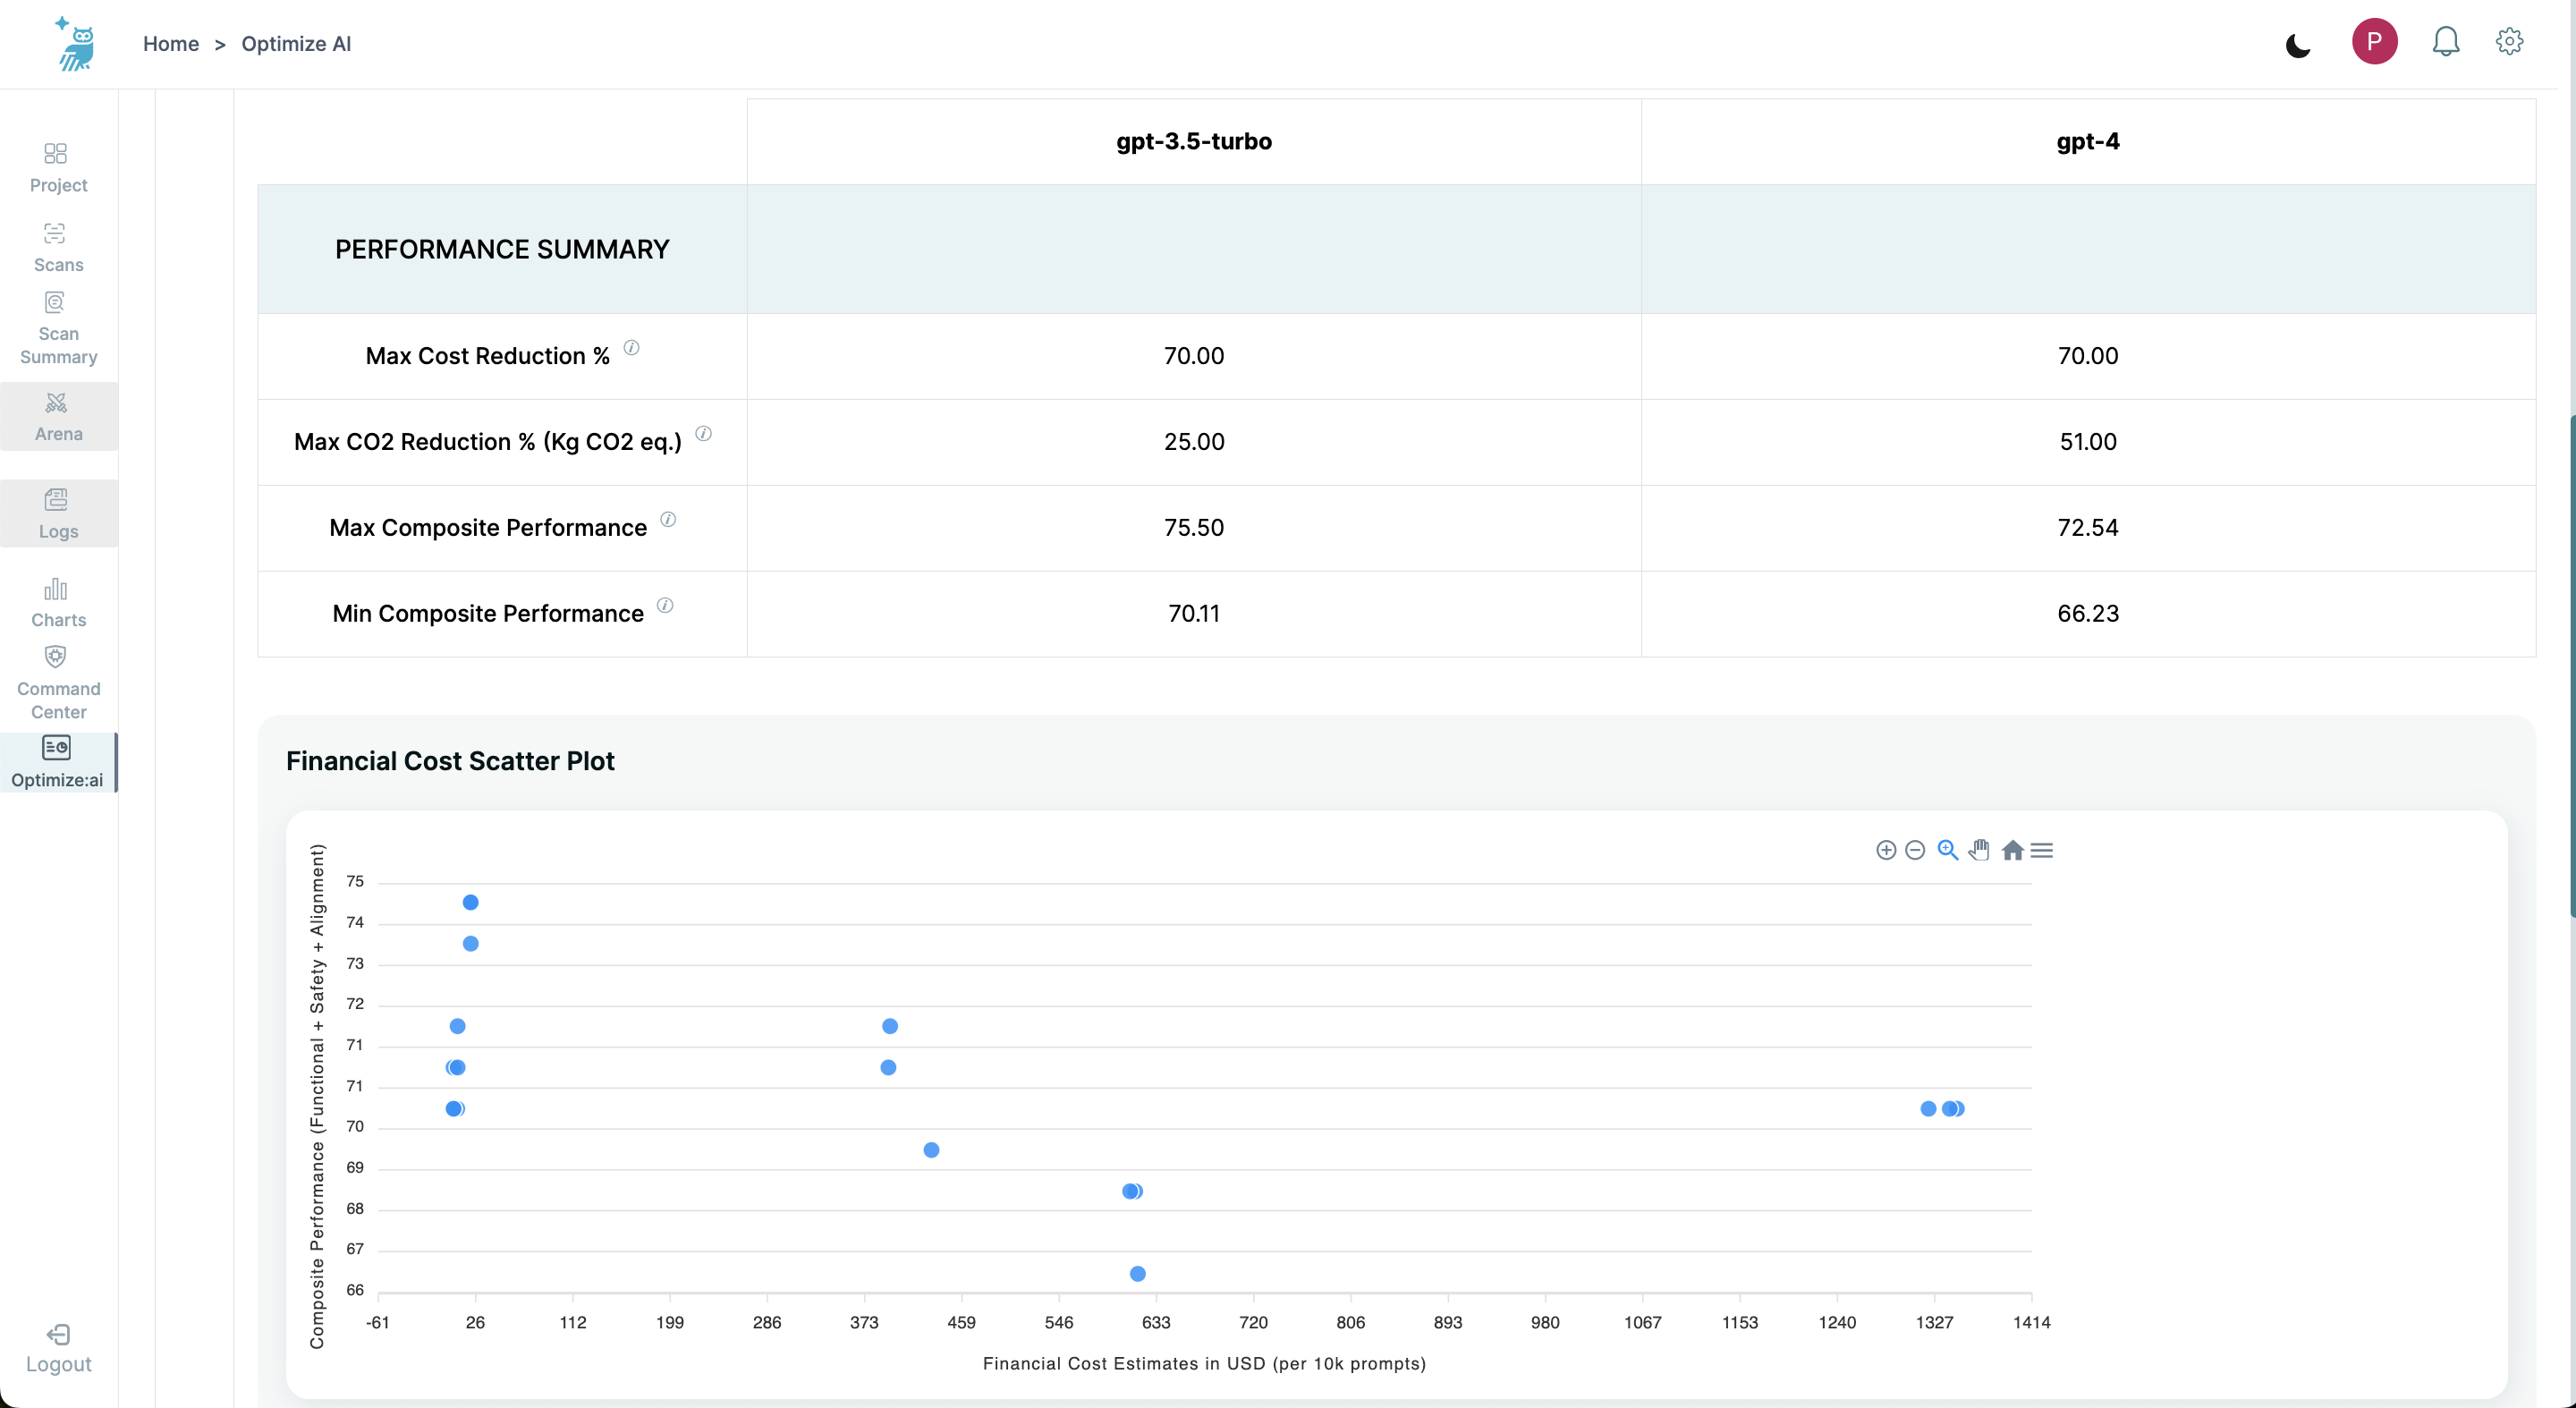Show info for Min Composite Performance
This screenshot has width=2576, height=1408.
(665, 606)
